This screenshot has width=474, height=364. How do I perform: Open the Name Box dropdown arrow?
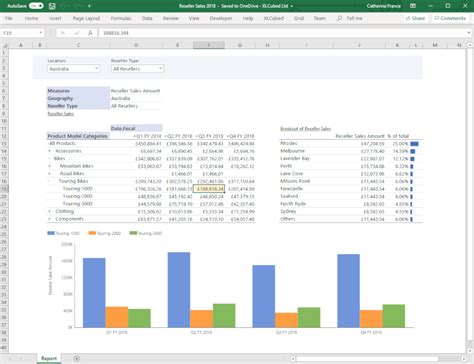coord(41,33)
